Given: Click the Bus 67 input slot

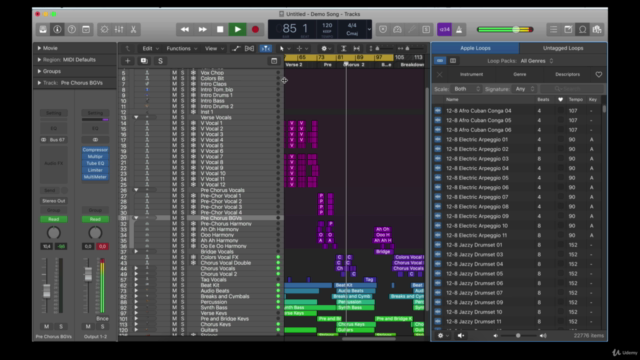Looking at the screenshot, I should pyautogui.click(x=53, y=140).
